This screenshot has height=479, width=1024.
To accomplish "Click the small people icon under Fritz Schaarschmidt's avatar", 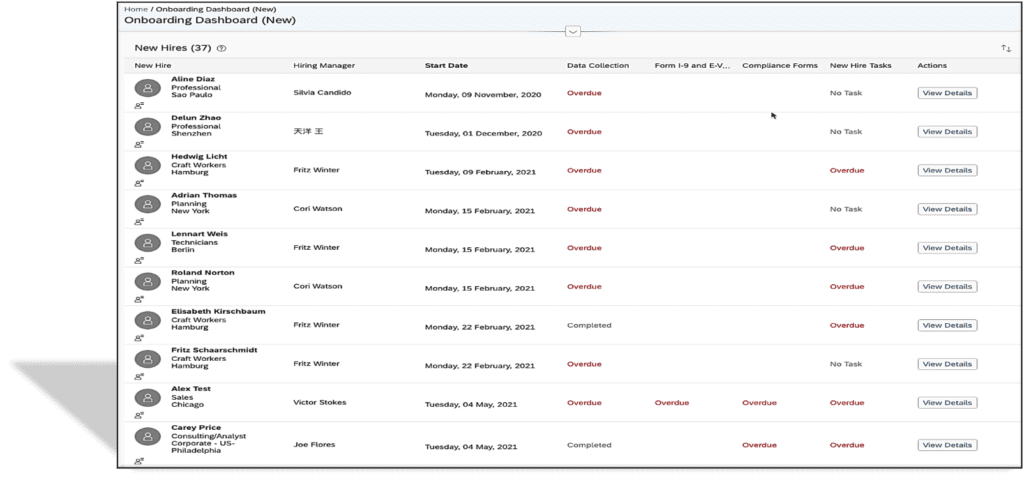I will click(x=139, y=376).
